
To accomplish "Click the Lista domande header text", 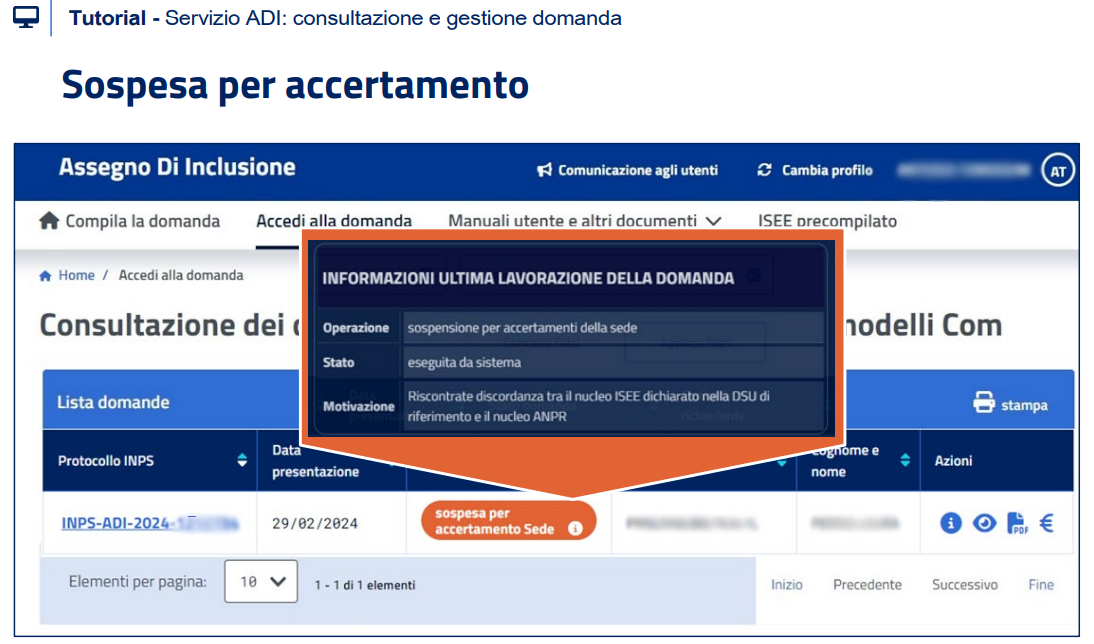I will [x=113, y=403].
